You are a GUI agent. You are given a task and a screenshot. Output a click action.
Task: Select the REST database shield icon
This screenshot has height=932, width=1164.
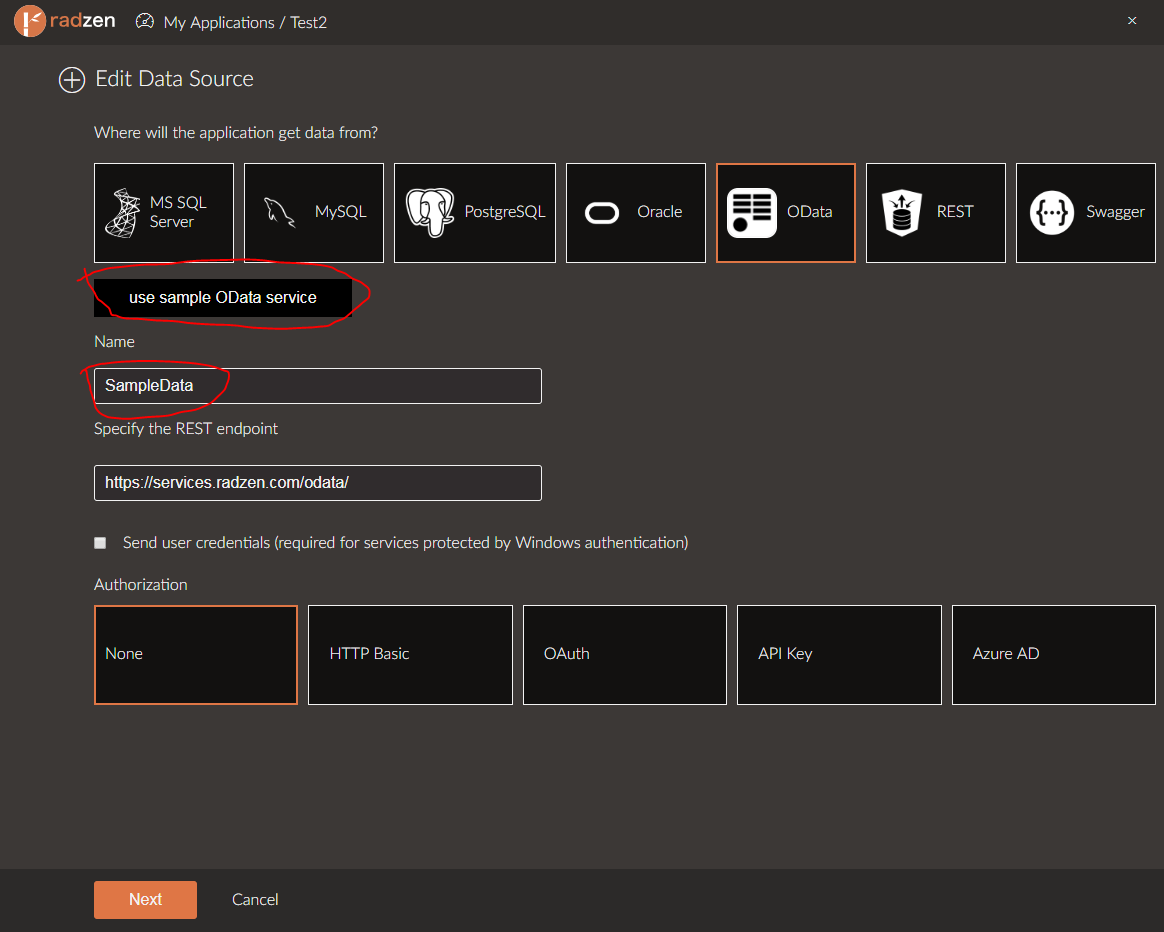(901, 213)
